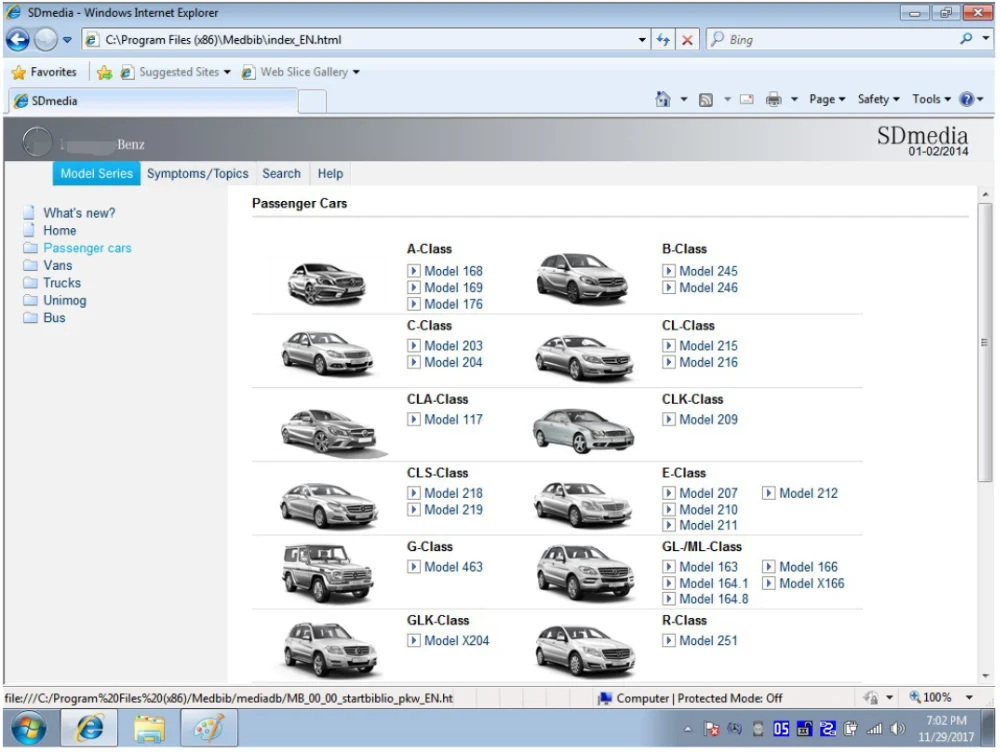Click the volume speaker tray icon
Image resolution: width=1000 pixels, height=752 pixels.
pos(897,728)
